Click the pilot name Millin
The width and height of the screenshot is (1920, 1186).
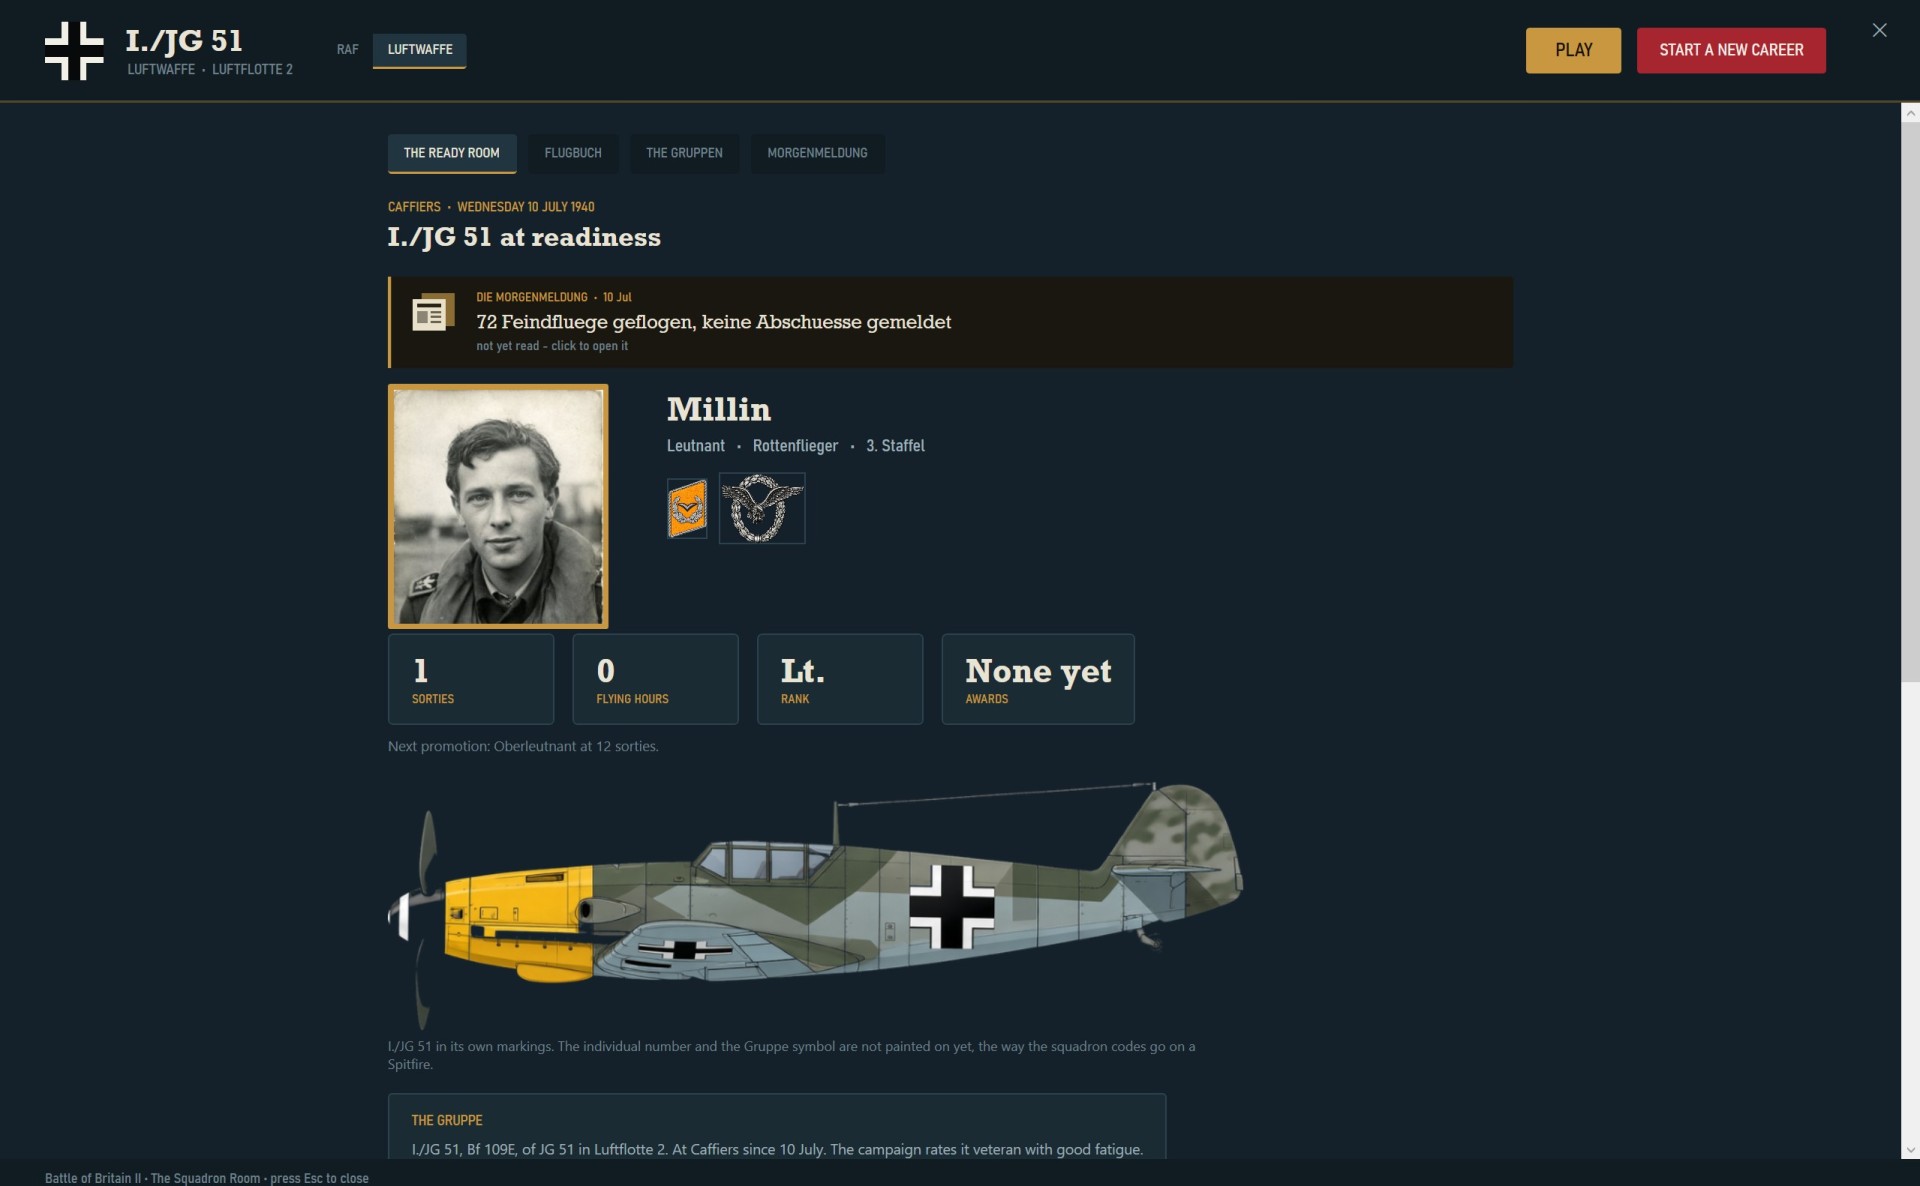(719, 409)
